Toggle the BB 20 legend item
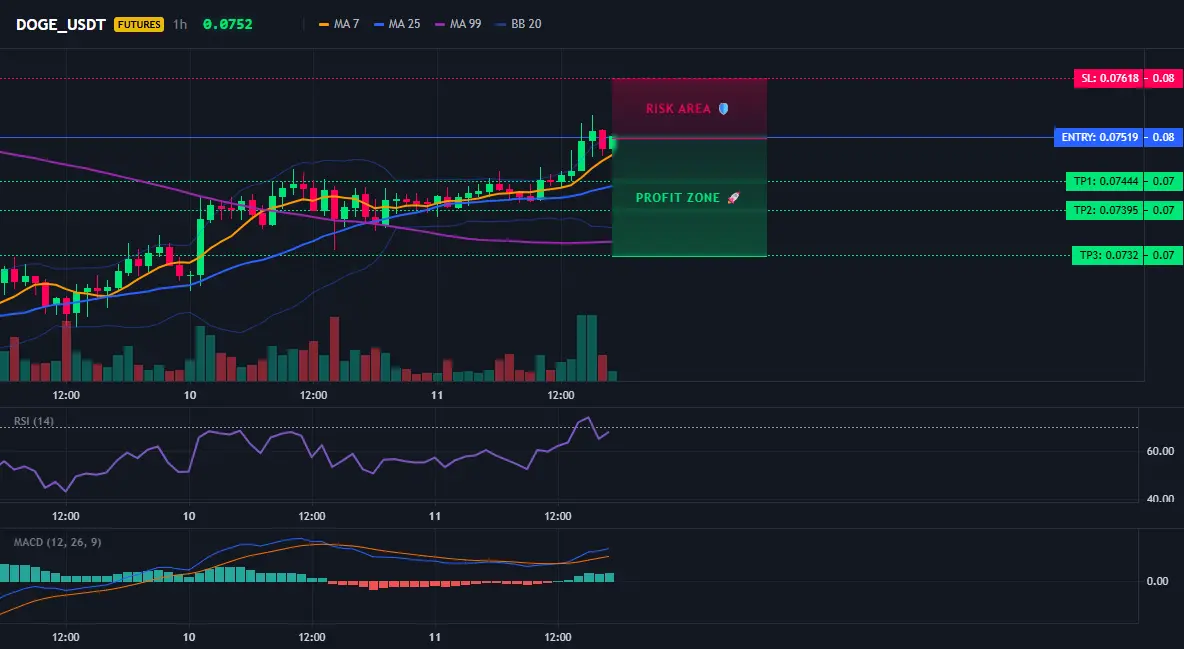1184x649 pixels. [x=519, y=24]
